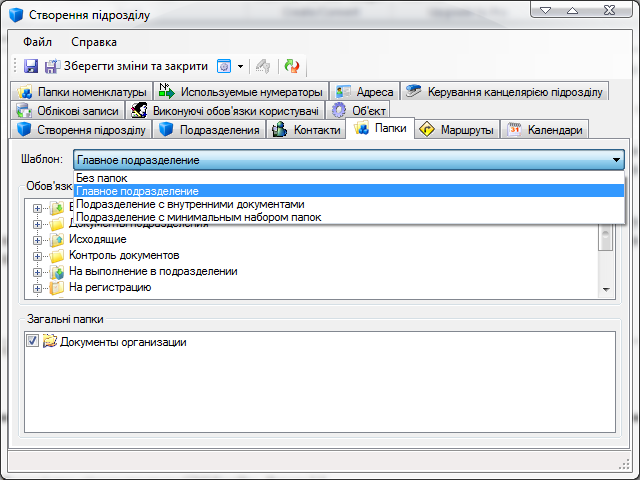Choose 'Без папок' from the template list

(x=101, y=178)
